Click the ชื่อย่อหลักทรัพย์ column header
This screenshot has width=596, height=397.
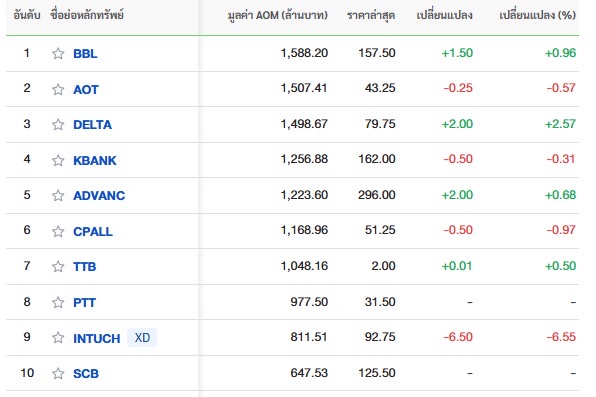87,15
